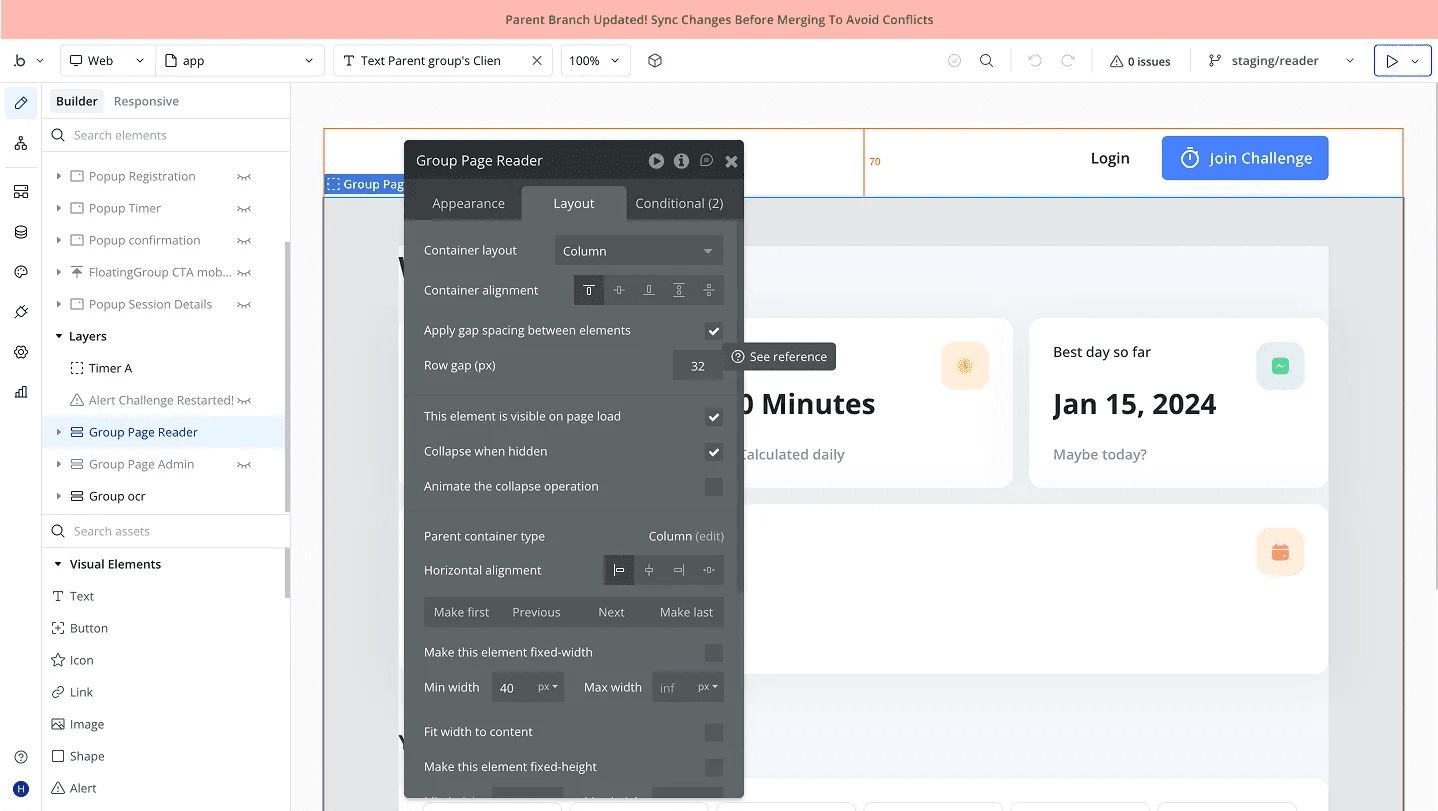This screenshot has height=811, width=1438.
Task: Enable Fit width to content checkbox
Action: 714,733
